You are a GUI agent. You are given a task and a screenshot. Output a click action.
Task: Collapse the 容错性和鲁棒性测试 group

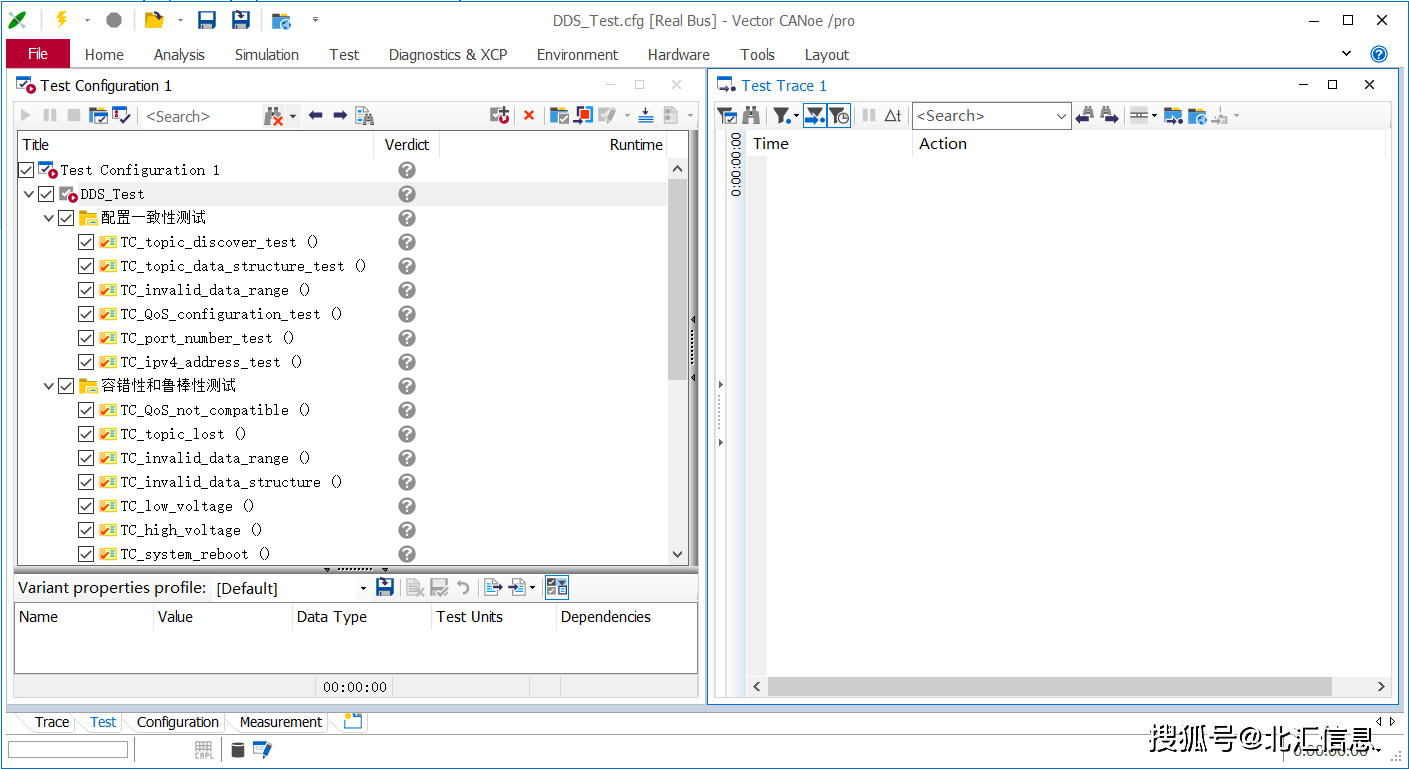pos(49,386)
